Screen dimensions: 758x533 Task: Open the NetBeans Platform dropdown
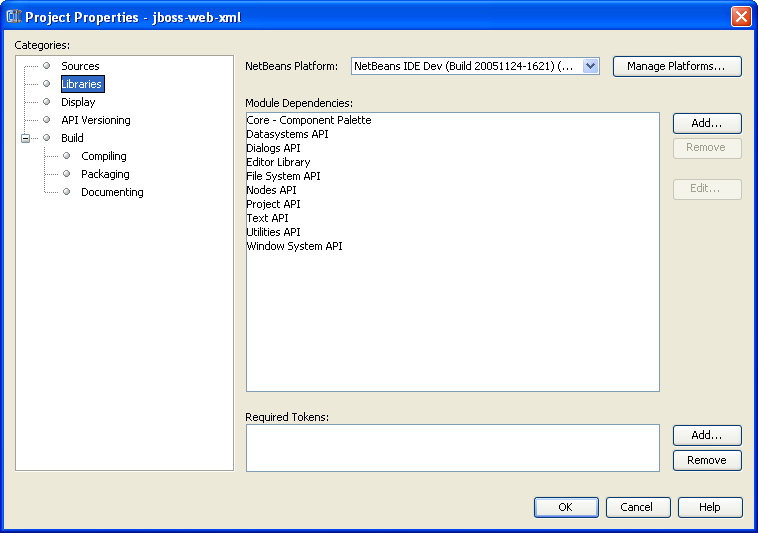[x=590, y=66]
